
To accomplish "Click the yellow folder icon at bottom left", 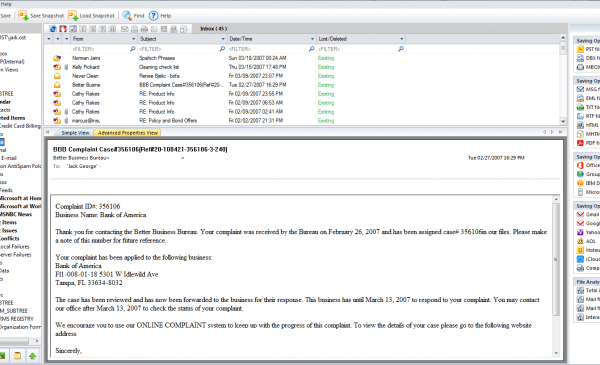I will (x=17, y=356).
